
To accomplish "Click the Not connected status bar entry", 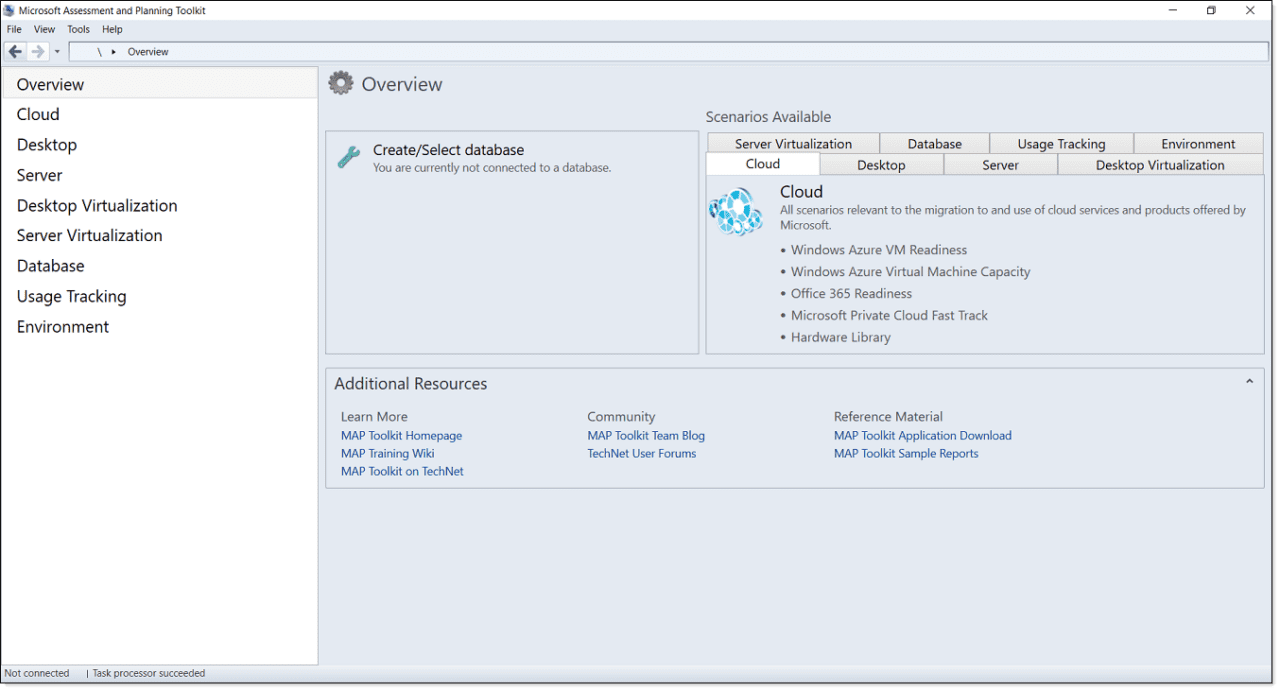I will 37,673.
